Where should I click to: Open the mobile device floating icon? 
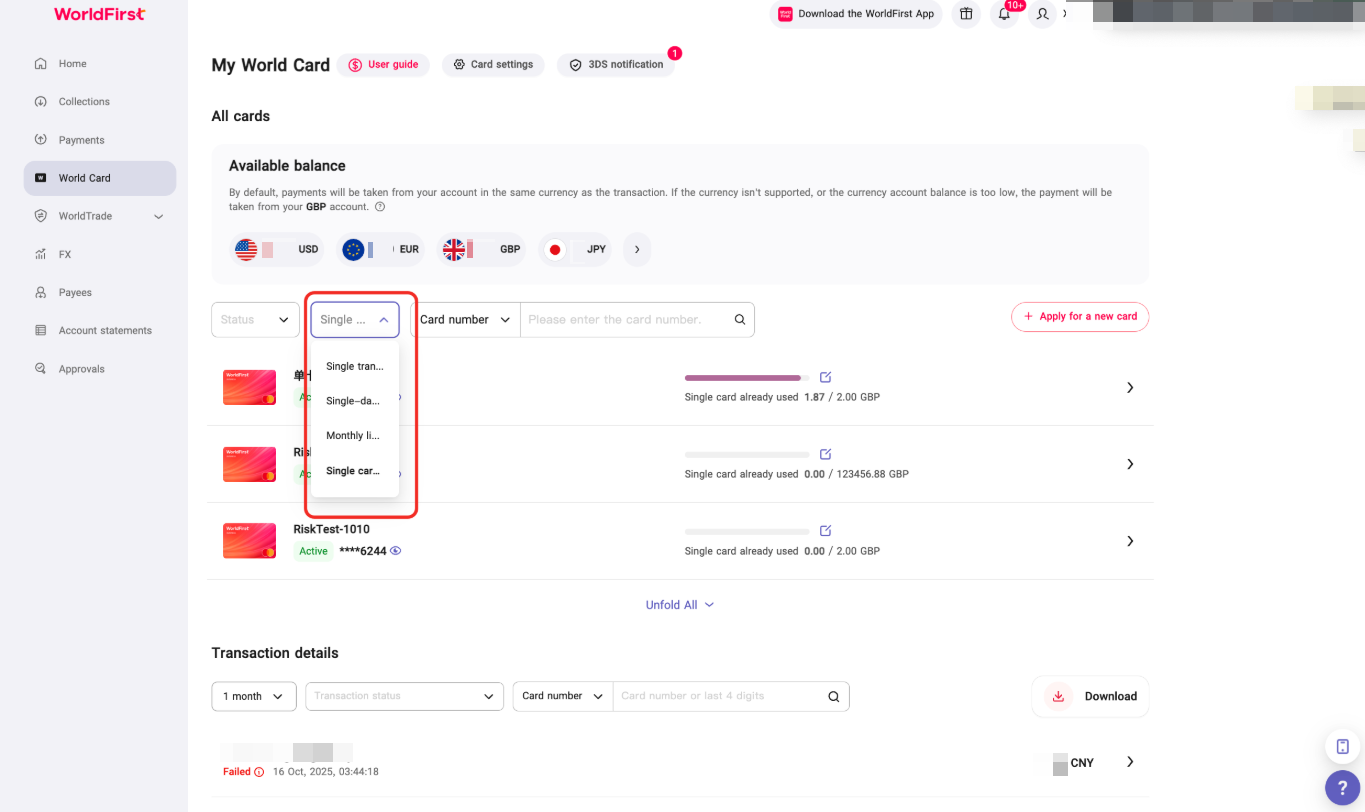[x=1342, y=746]
